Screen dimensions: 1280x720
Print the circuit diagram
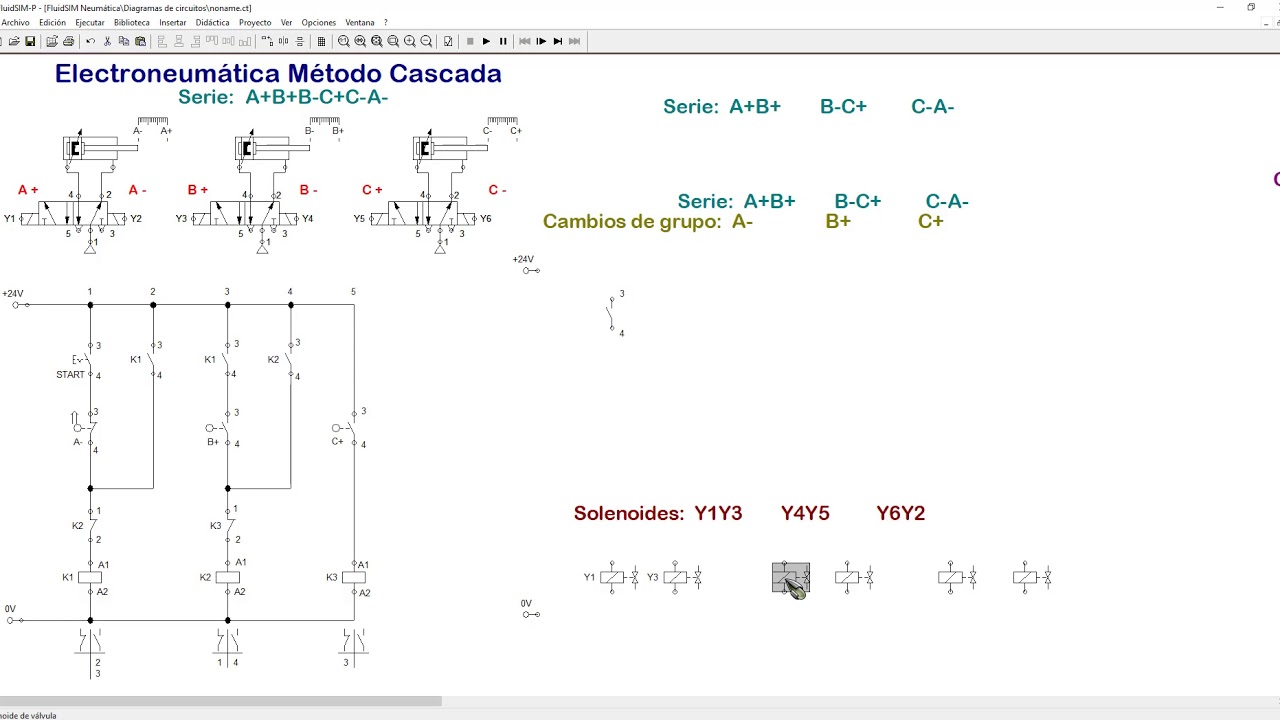pos(68,41)
